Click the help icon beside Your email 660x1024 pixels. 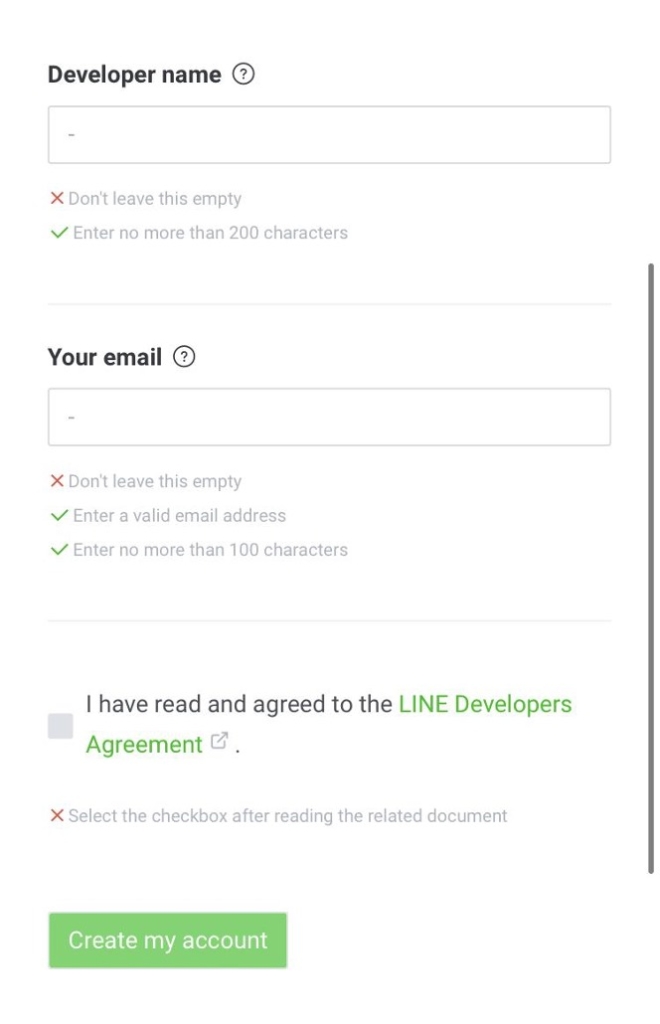coord(183,357)
